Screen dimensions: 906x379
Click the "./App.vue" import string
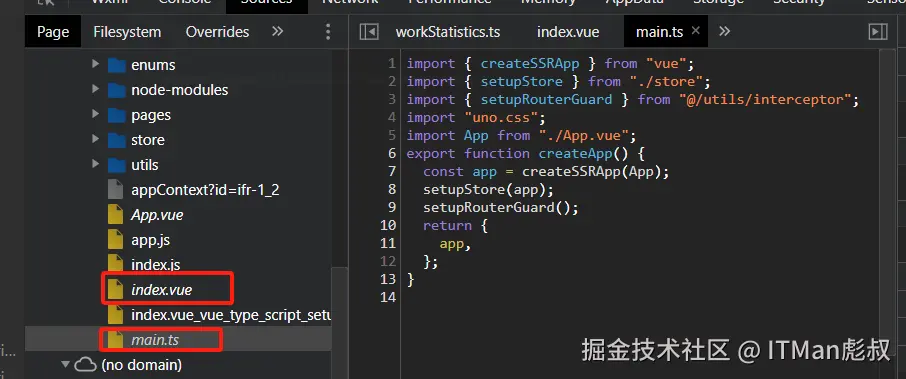[x=584, y=135]
